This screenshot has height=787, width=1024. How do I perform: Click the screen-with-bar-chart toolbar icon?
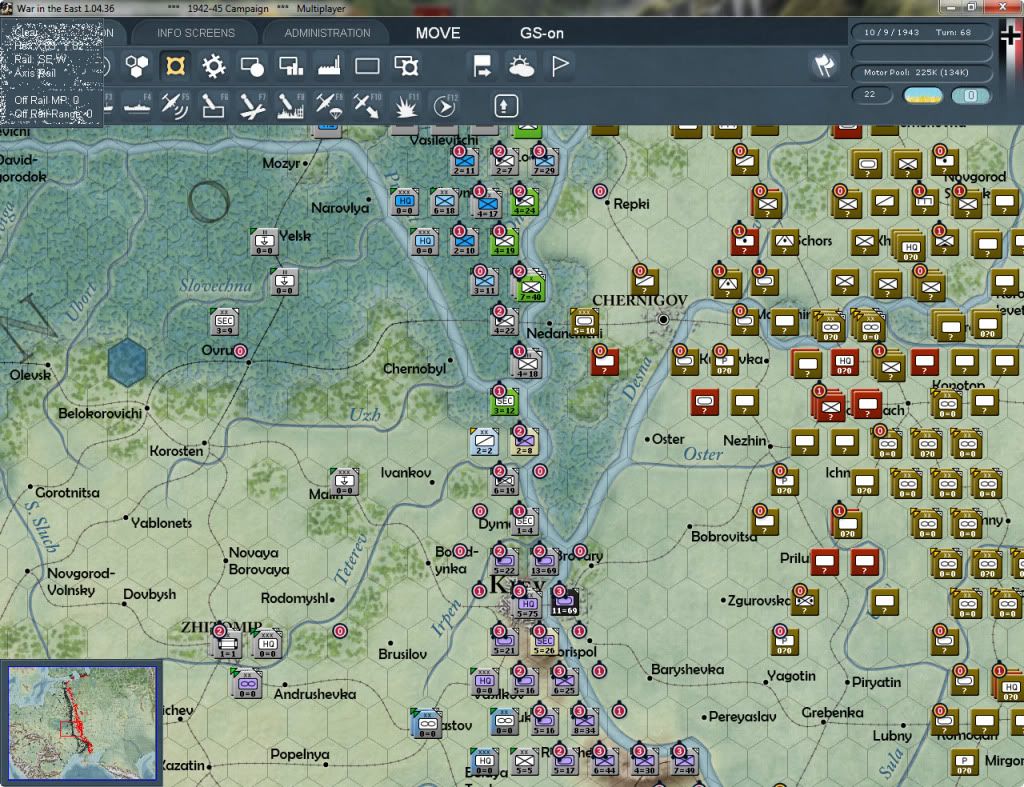pos(291,66)
